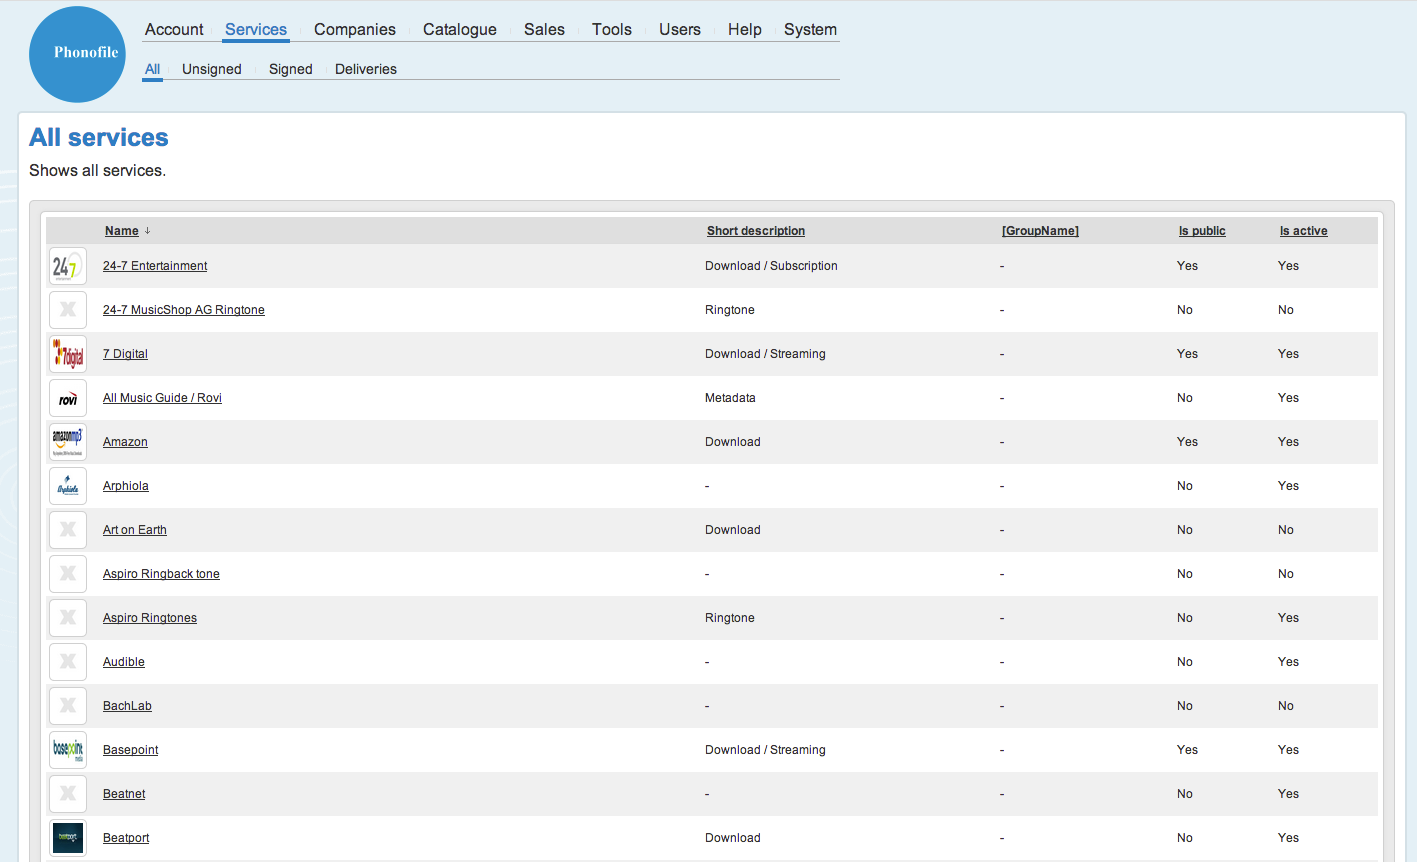The image size is (1417, 862).
Task: Click the 'Shows all services.' subtitle text
Action: (97, 171)
